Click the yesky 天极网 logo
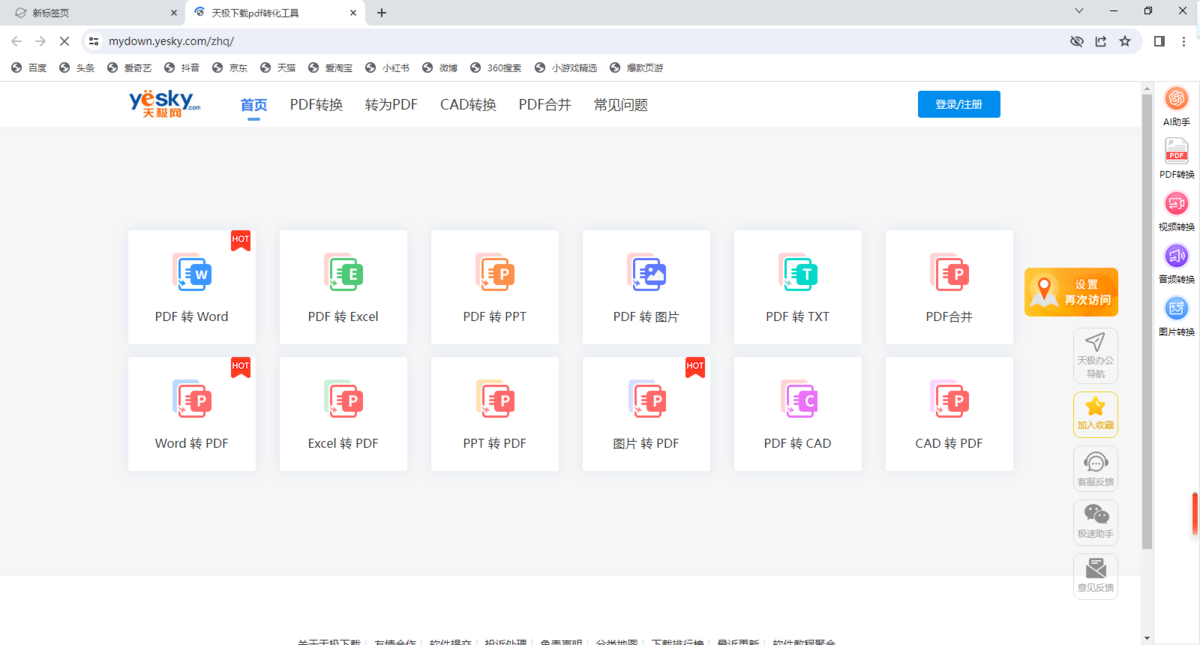The height and width of the screenshot is (645, 1200). (x=164, y=104)
